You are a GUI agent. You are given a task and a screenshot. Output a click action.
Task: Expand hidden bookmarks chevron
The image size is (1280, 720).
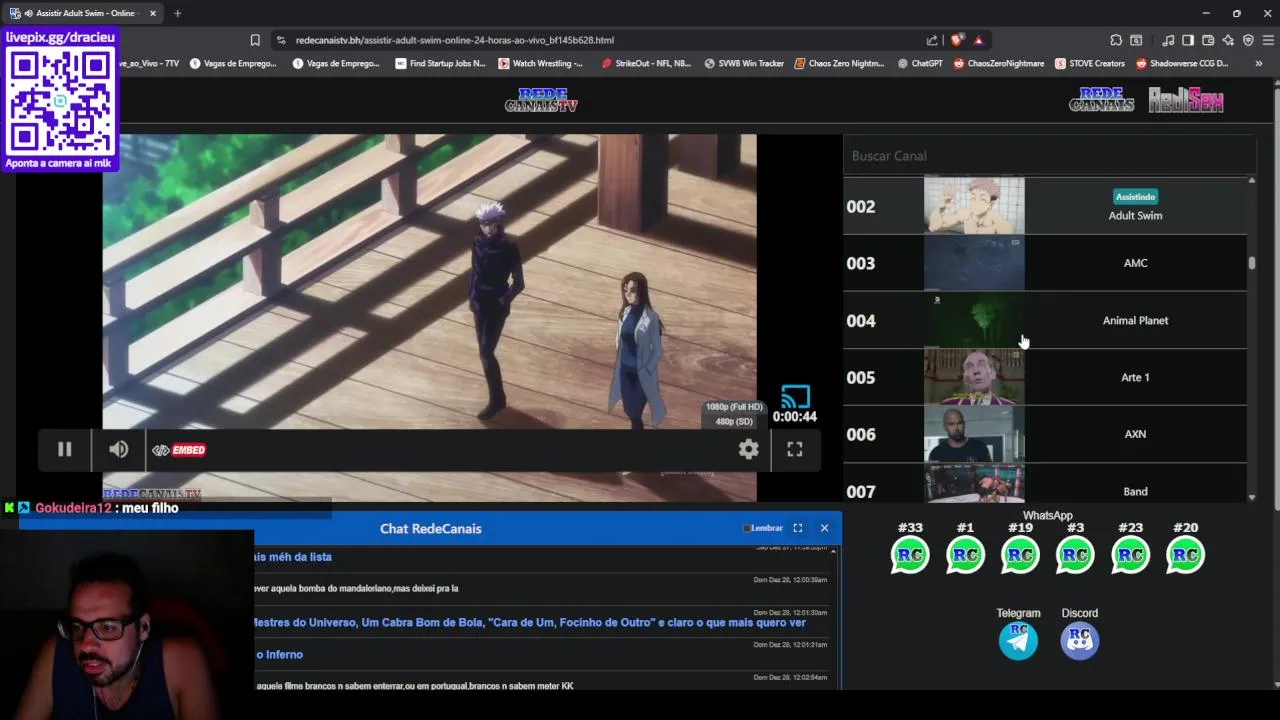(1258, 63)
